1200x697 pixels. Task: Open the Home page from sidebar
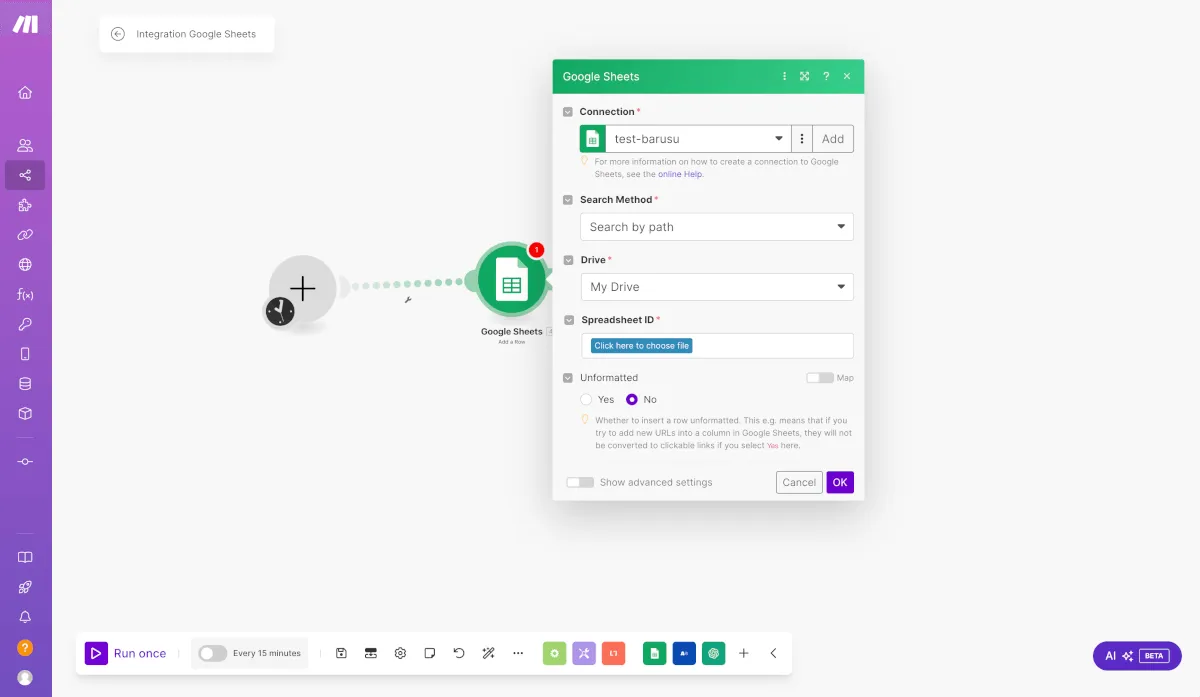25,93
